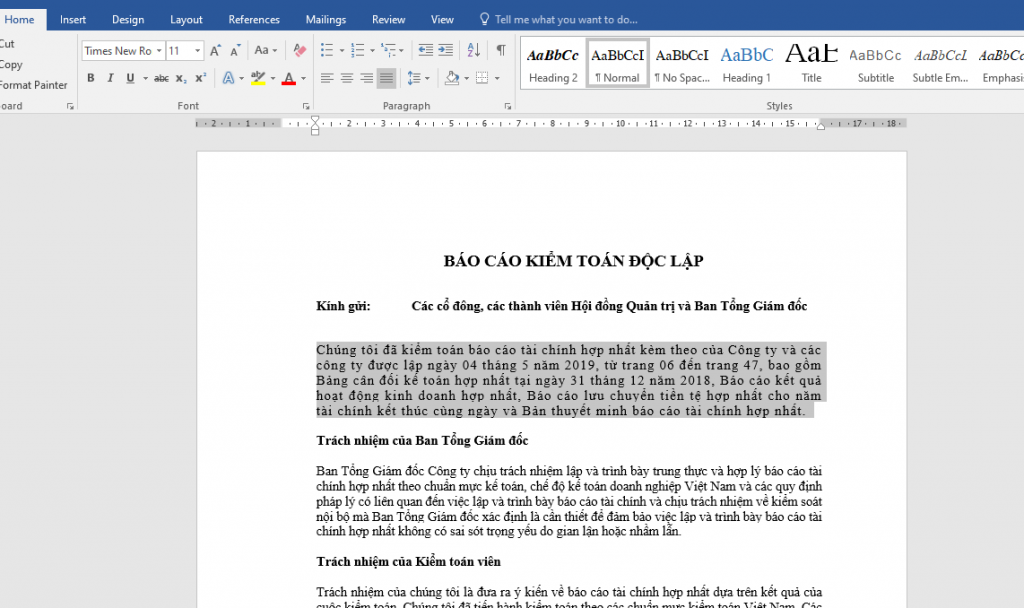
Task: Open Paragraph dialog launcher
Action: (x=507, y=106)
